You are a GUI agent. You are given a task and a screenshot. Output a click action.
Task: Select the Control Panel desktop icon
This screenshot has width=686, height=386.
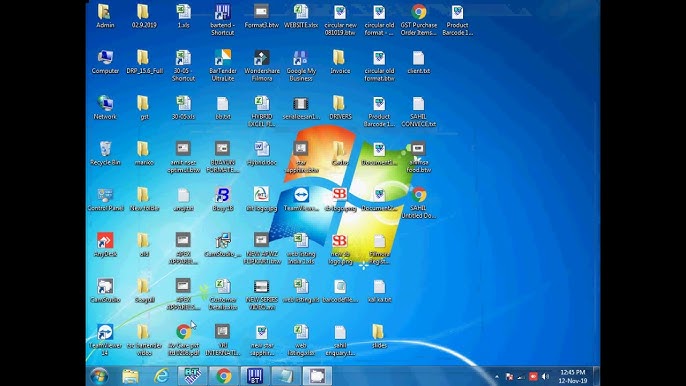pyautogui.click(x=105, y=199)
